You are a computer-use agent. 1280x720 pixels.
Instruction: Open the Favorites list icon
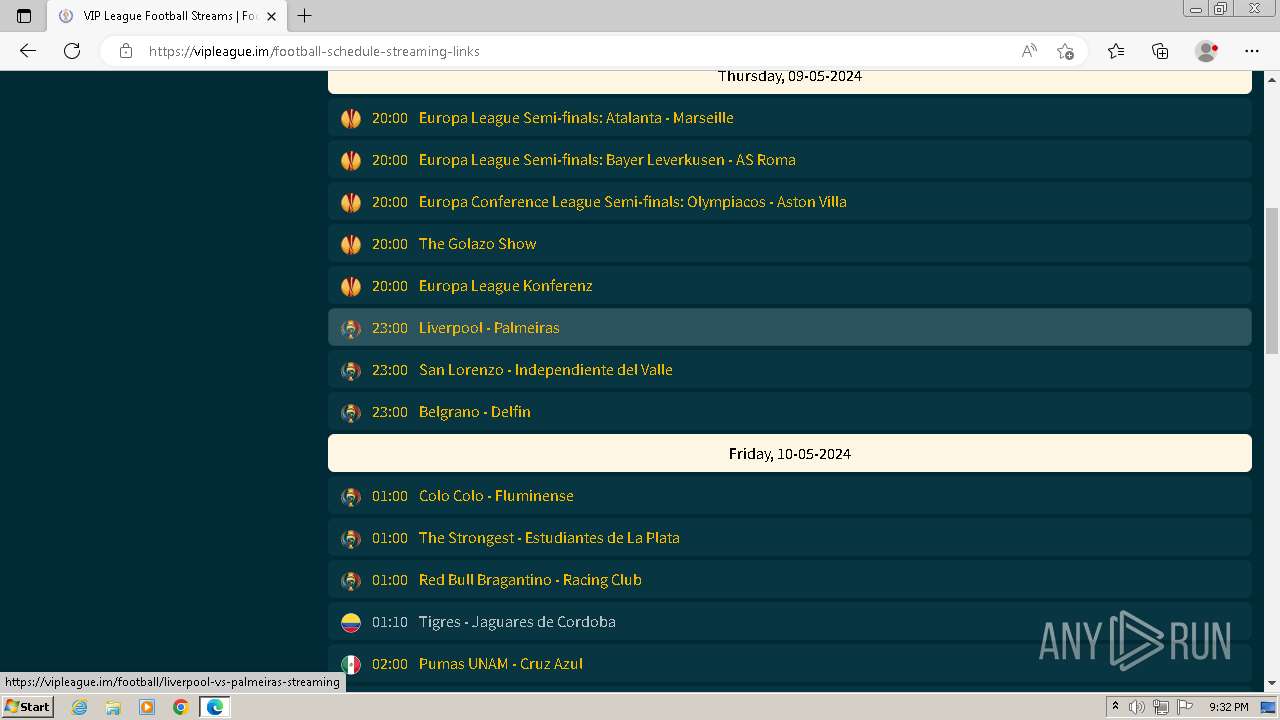(1116, 51)
